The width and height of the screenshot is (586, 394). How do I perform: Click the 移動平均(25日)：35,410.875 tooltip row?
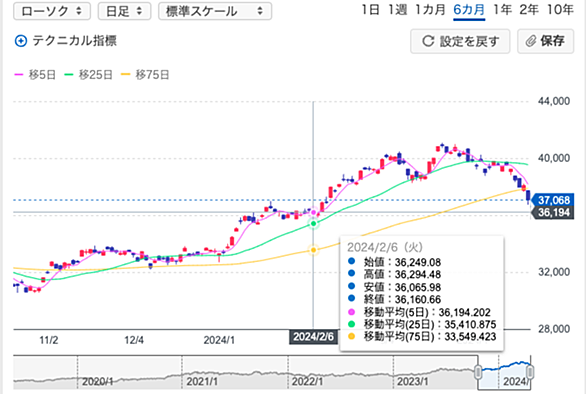pos(422,324)
